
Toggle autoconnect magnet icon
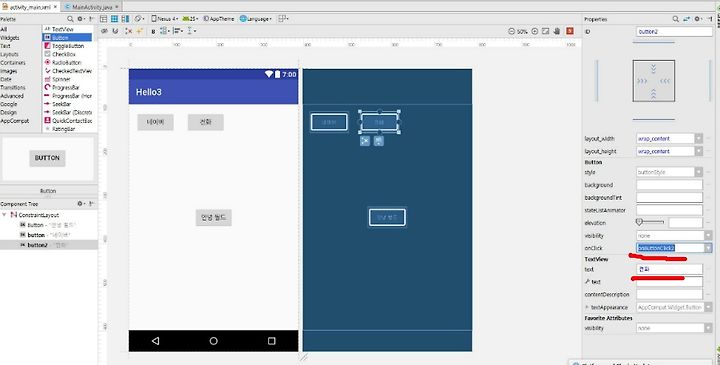pyautogui.click(x=115, y=31)
